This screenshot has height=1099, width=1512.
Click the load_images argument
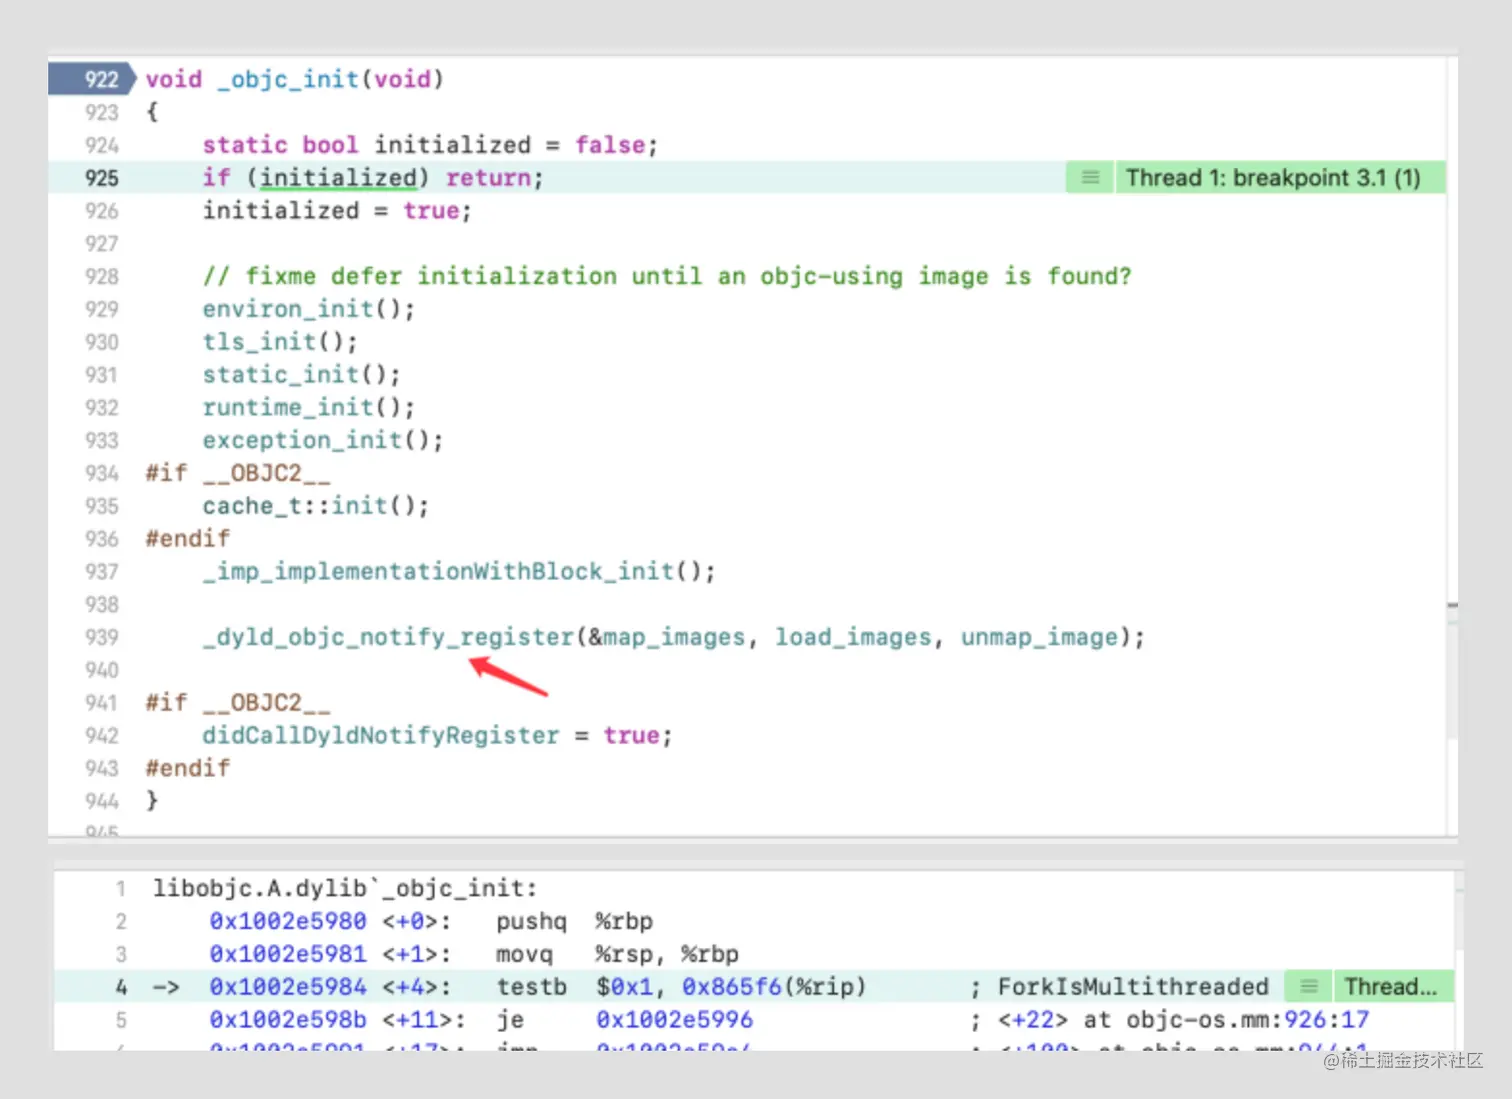click(x=853, y=637)
